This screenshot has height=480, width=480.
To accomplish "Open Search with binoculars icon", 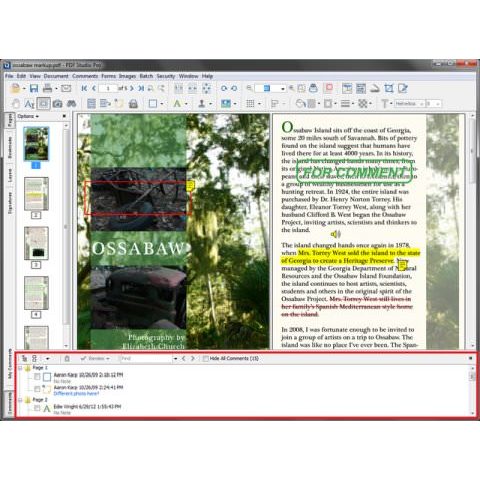I will click(71, 104).
